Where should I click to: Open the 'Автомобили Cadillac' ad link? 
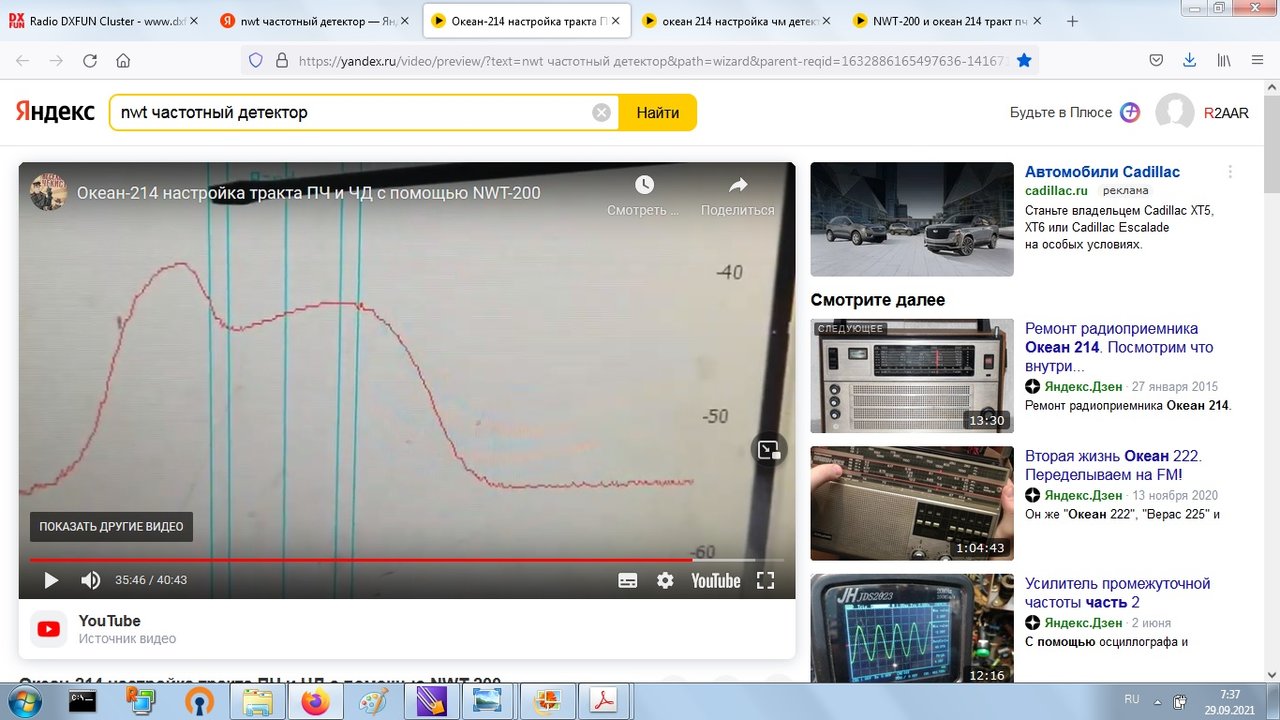pyautogui.click(x=1102, y=172)
